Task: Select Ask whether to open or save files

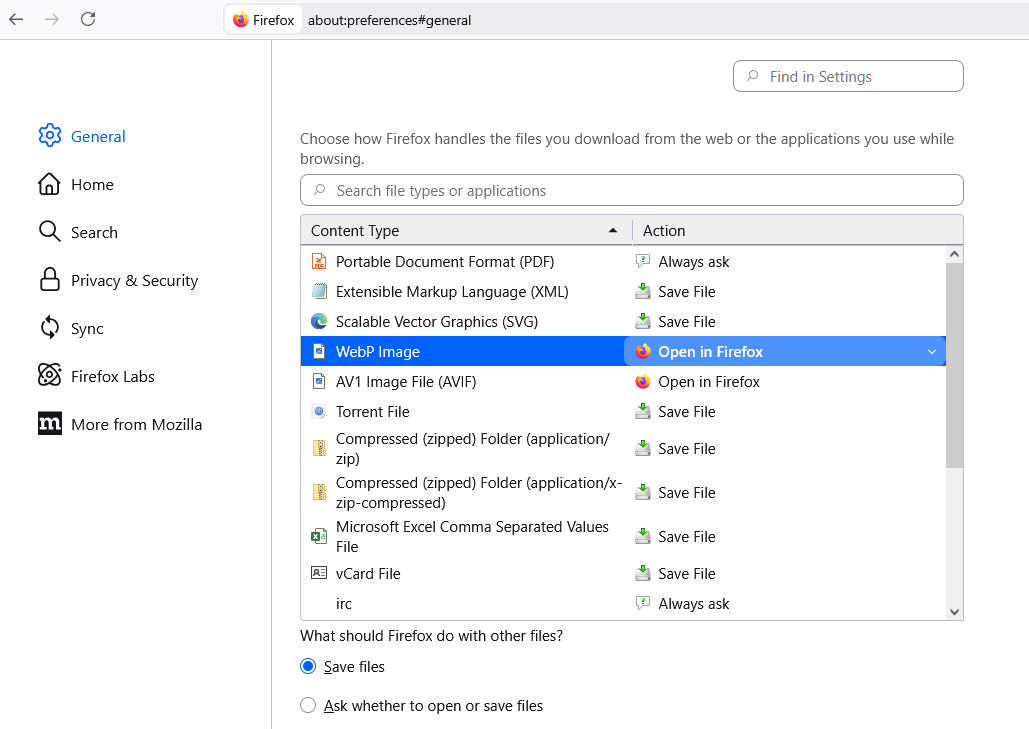Action: [x=308, y=705]
